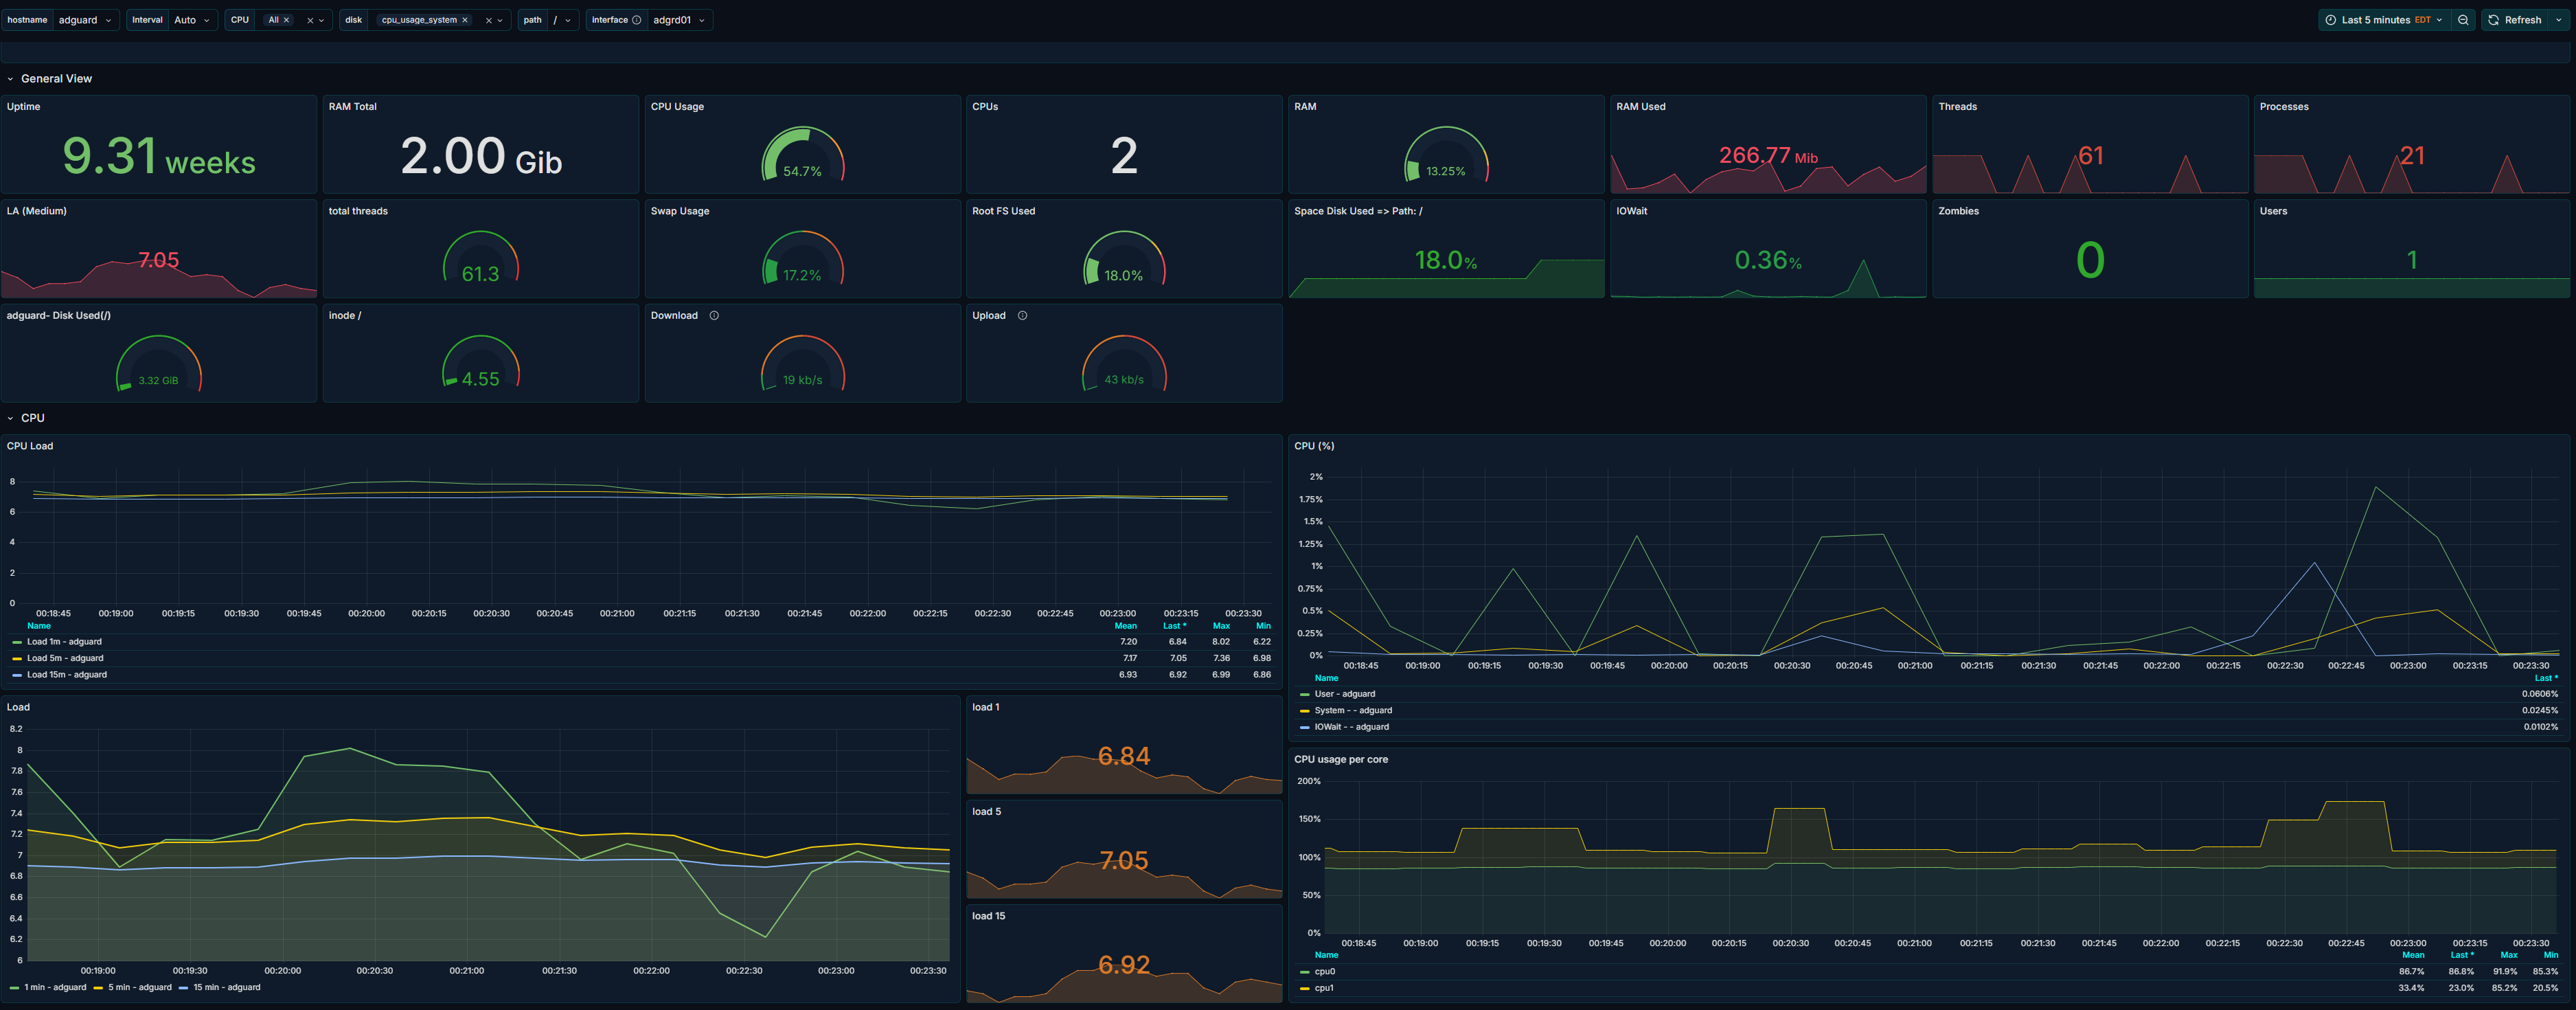Remove the cpu_usage_system chip from disk filter
The height and width of the screenshot is (1010, 2576).
click(x=465, y=20)
